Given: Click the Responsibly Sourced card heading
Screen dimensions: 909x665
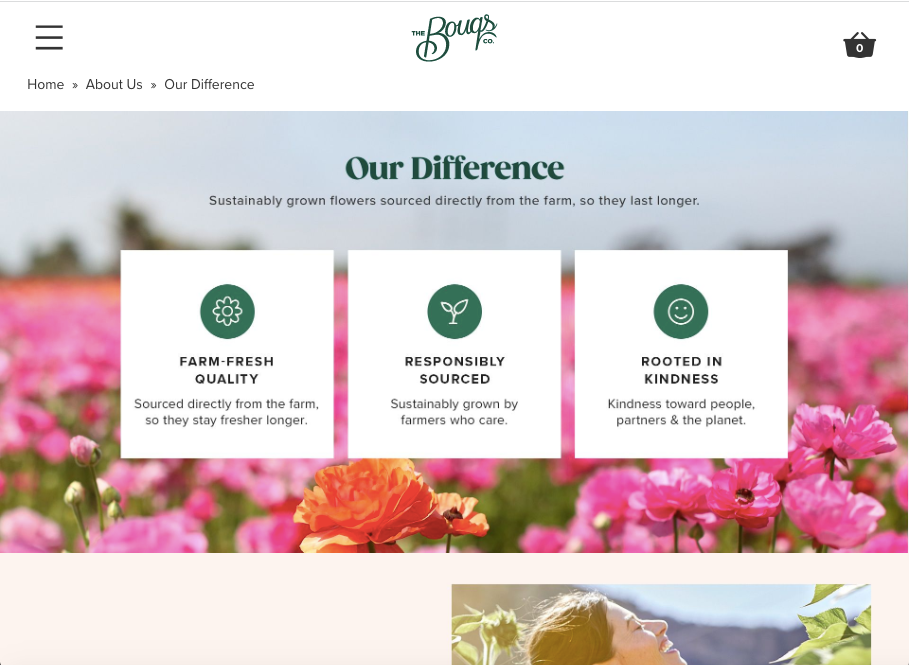Looking at the screenshot, I should point(455,370).
